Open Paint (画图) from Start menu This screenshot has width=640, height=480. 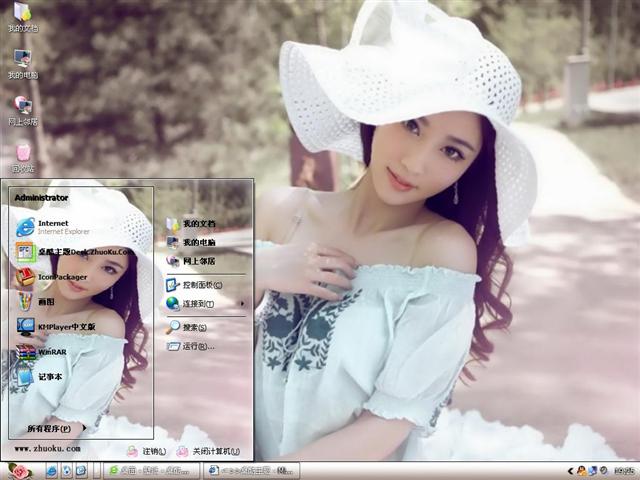pyautogui.click(x=36, y=302)
